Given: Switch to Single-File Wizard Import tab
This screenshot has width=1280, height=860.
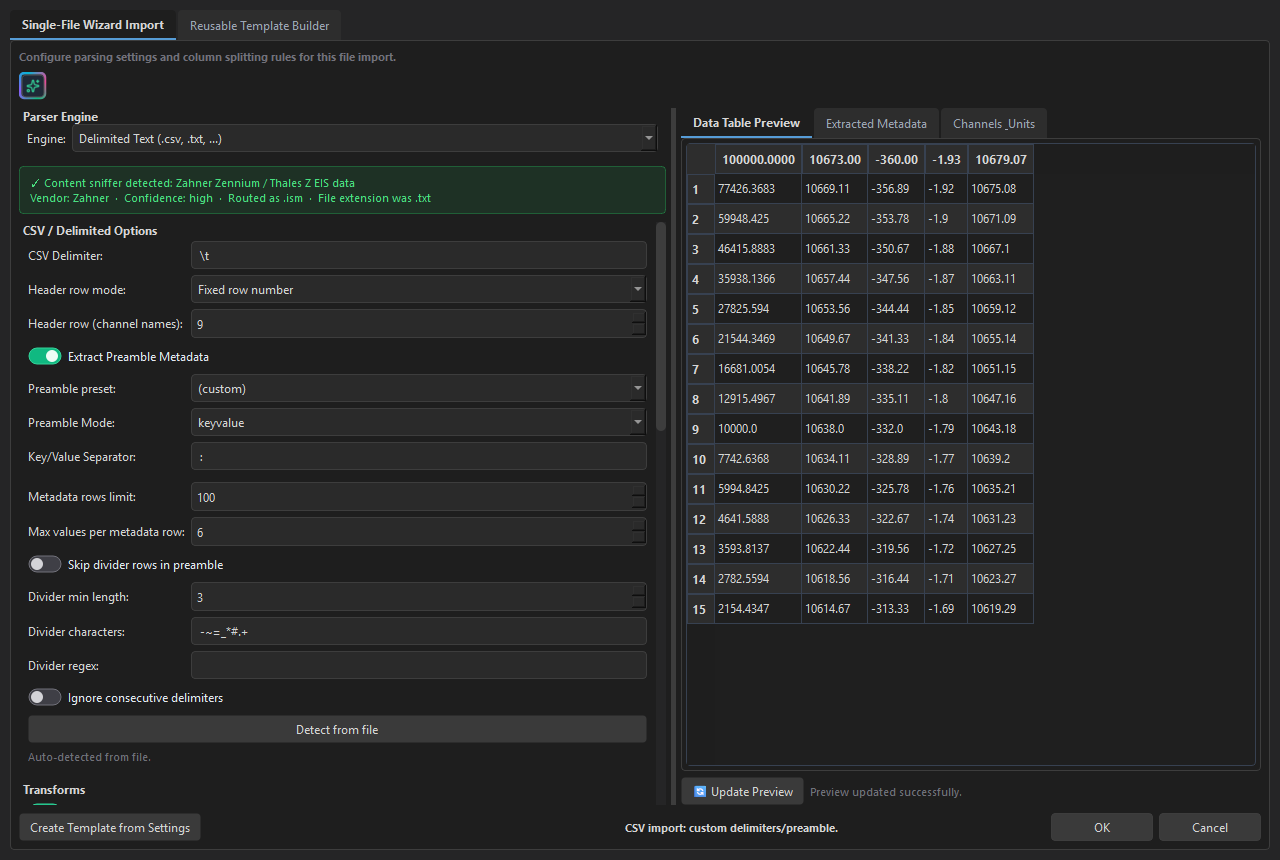Looking at the screenshot, I should click(x=93, y=25).
